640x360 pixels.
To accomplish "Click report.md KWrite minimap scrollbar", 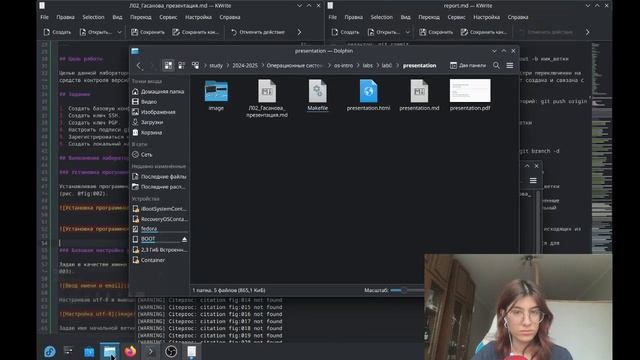I will pyautogui.click(x=602, y=147).
